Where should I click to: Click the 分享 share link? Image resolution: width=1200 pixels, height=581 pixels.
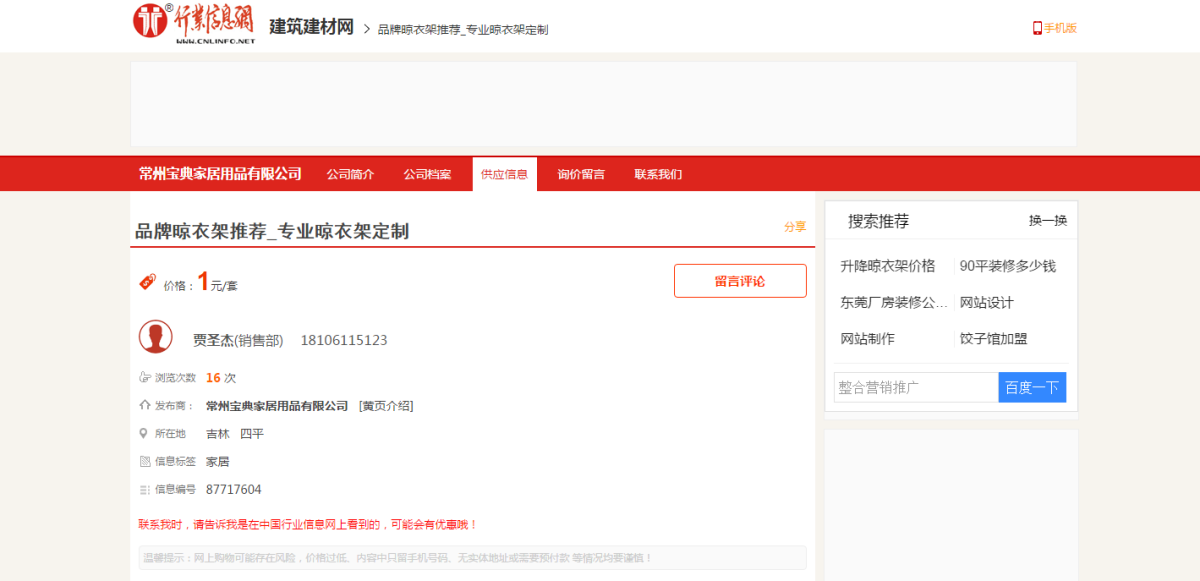point(795,227)
